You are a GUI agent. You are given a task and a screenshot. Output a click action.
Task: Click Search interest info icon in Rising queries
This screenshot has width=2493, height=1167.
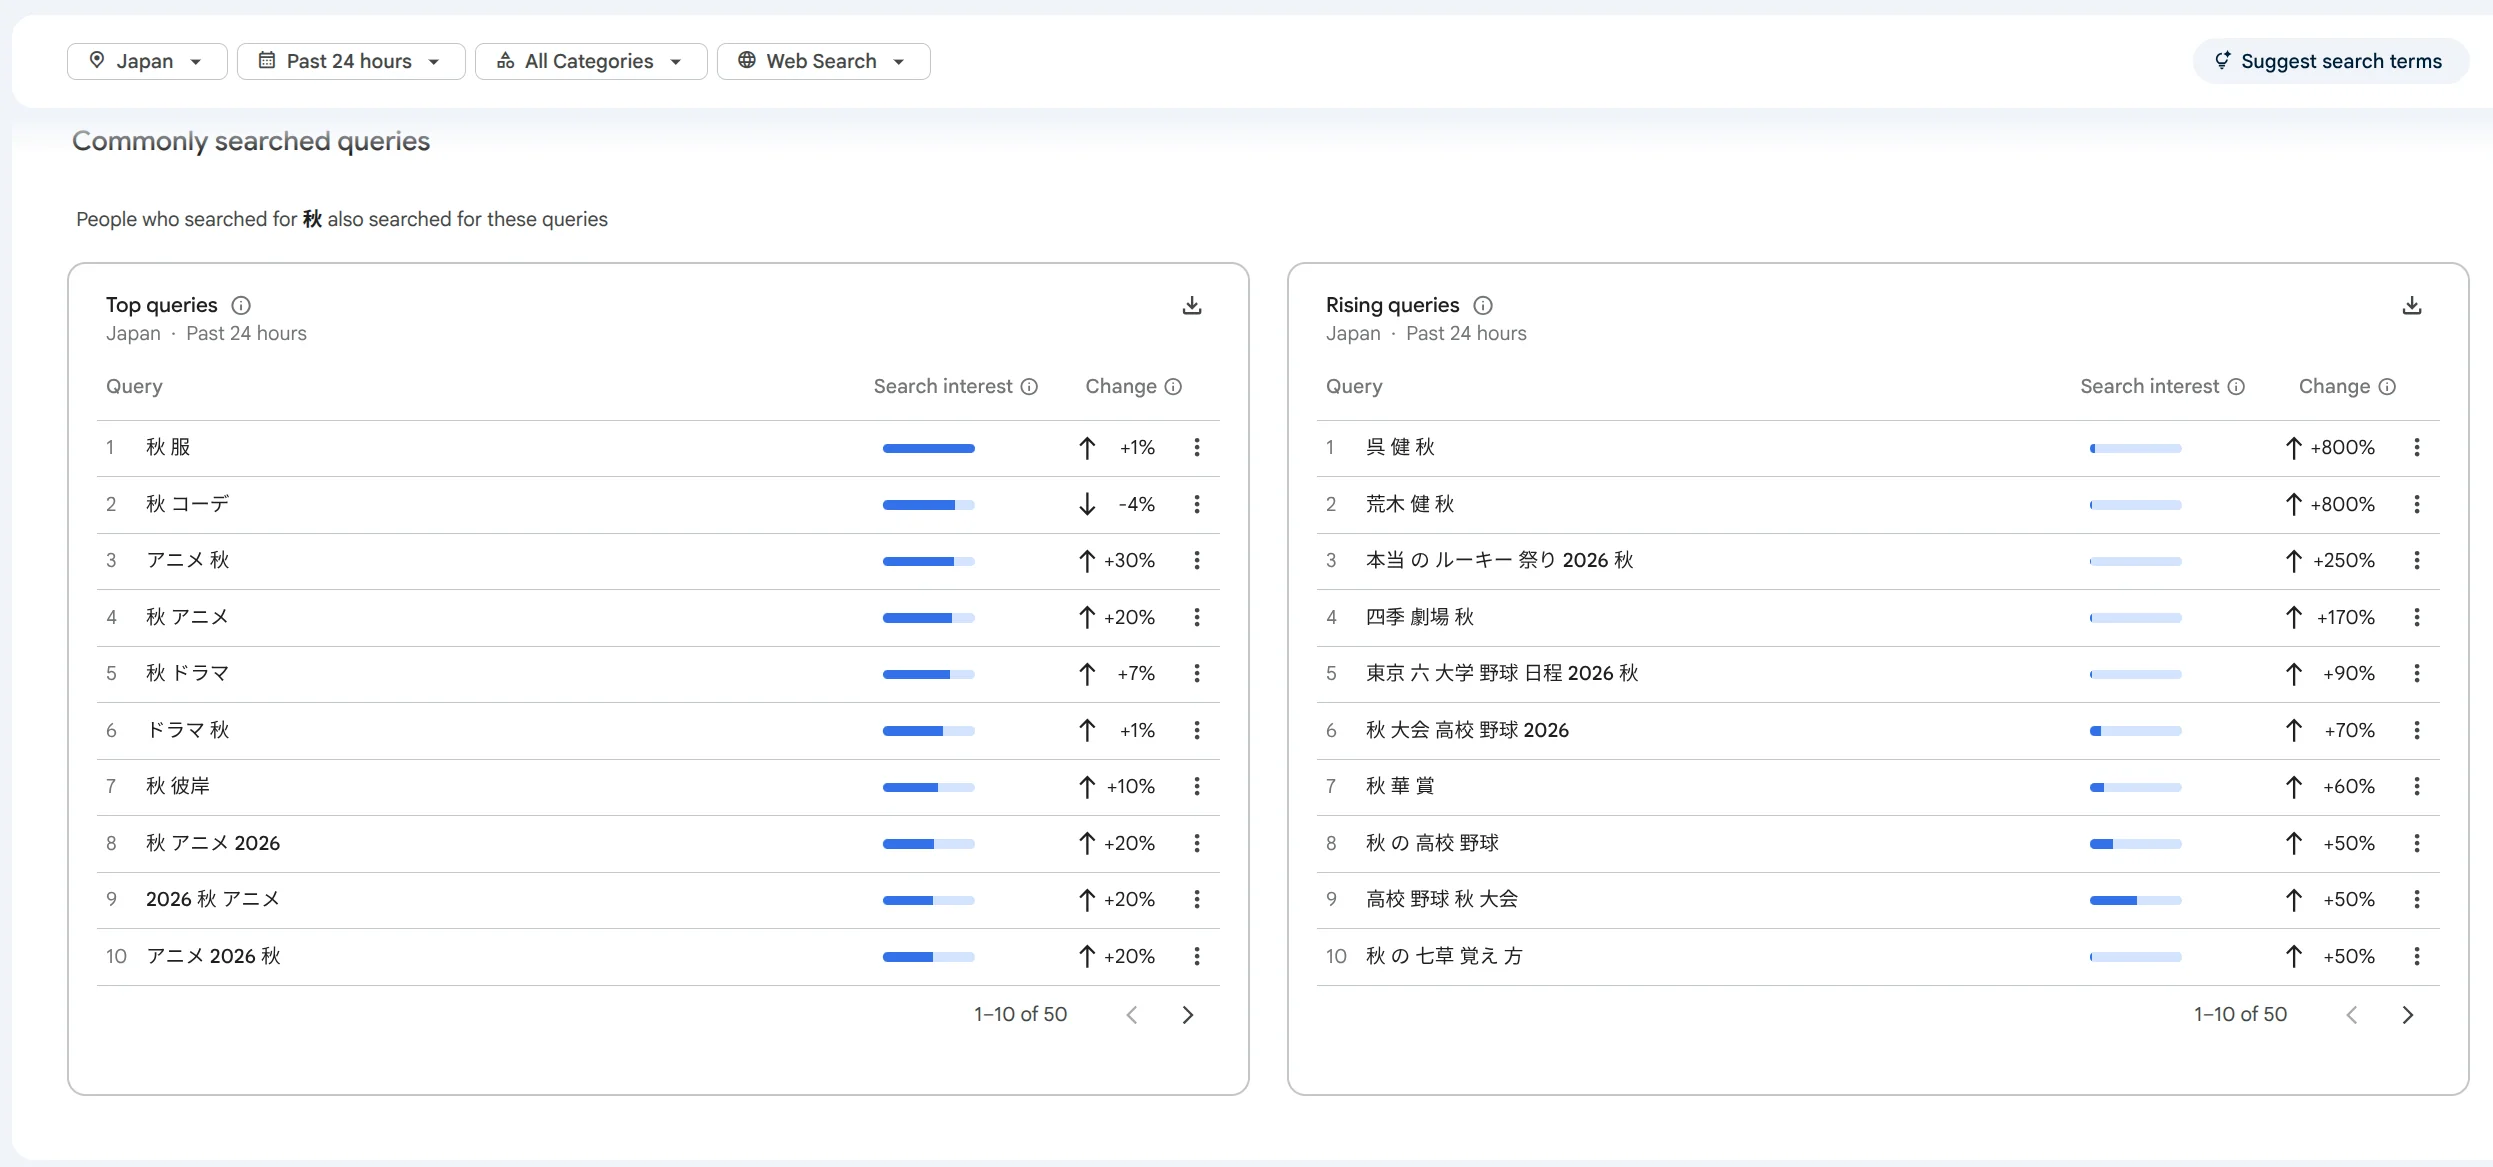pyautogui.click(x=2236, y=387)
